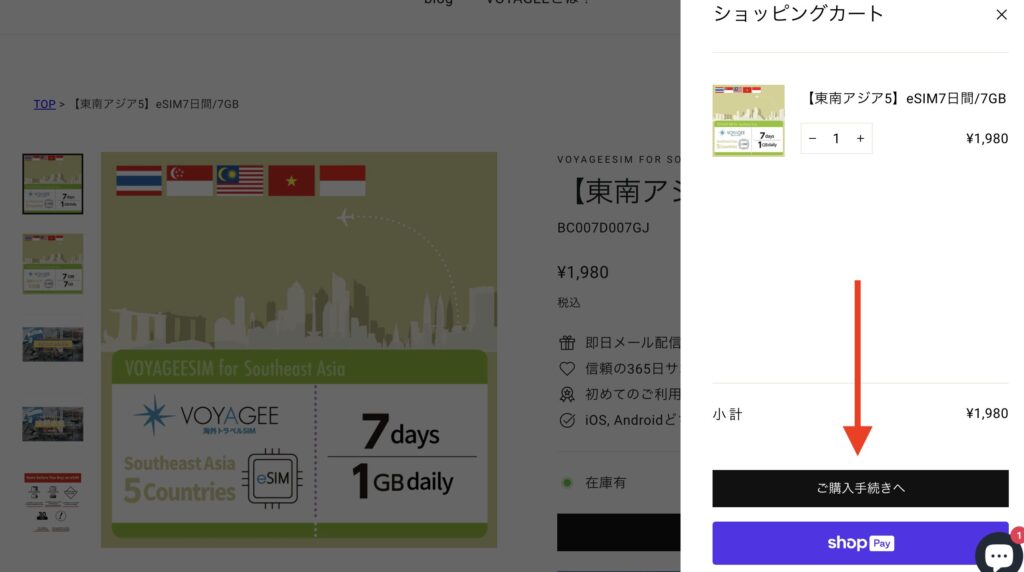Click the 在庫有 stock status text

(x=605, y=483)
